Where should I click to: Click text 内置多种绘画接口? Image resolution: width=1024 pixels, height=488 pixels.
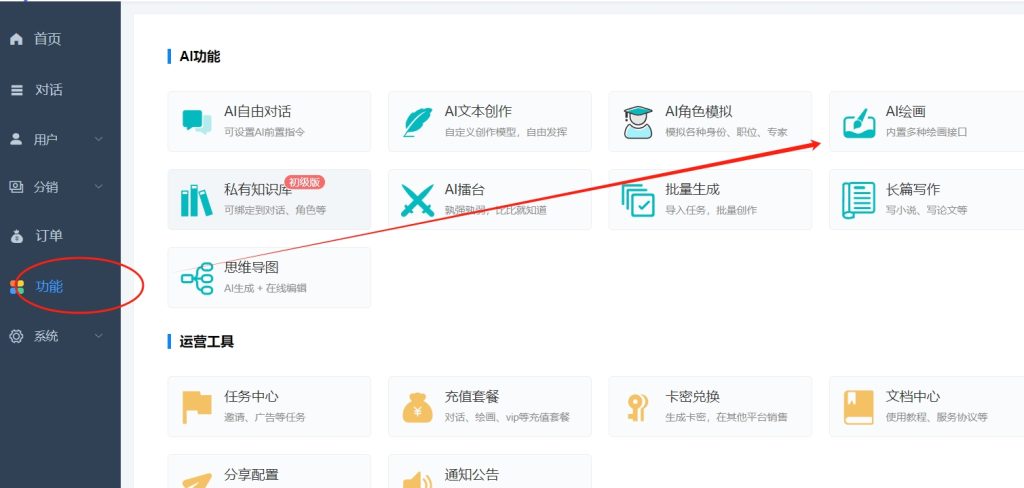pos(926,132)
